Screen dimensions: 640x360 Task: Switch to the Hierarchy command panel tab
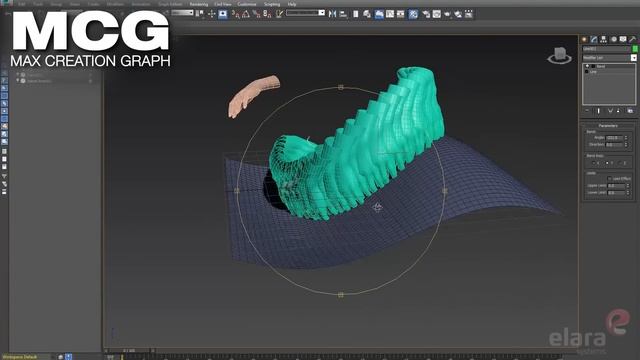pyautogui.click(x=603, y=39)
